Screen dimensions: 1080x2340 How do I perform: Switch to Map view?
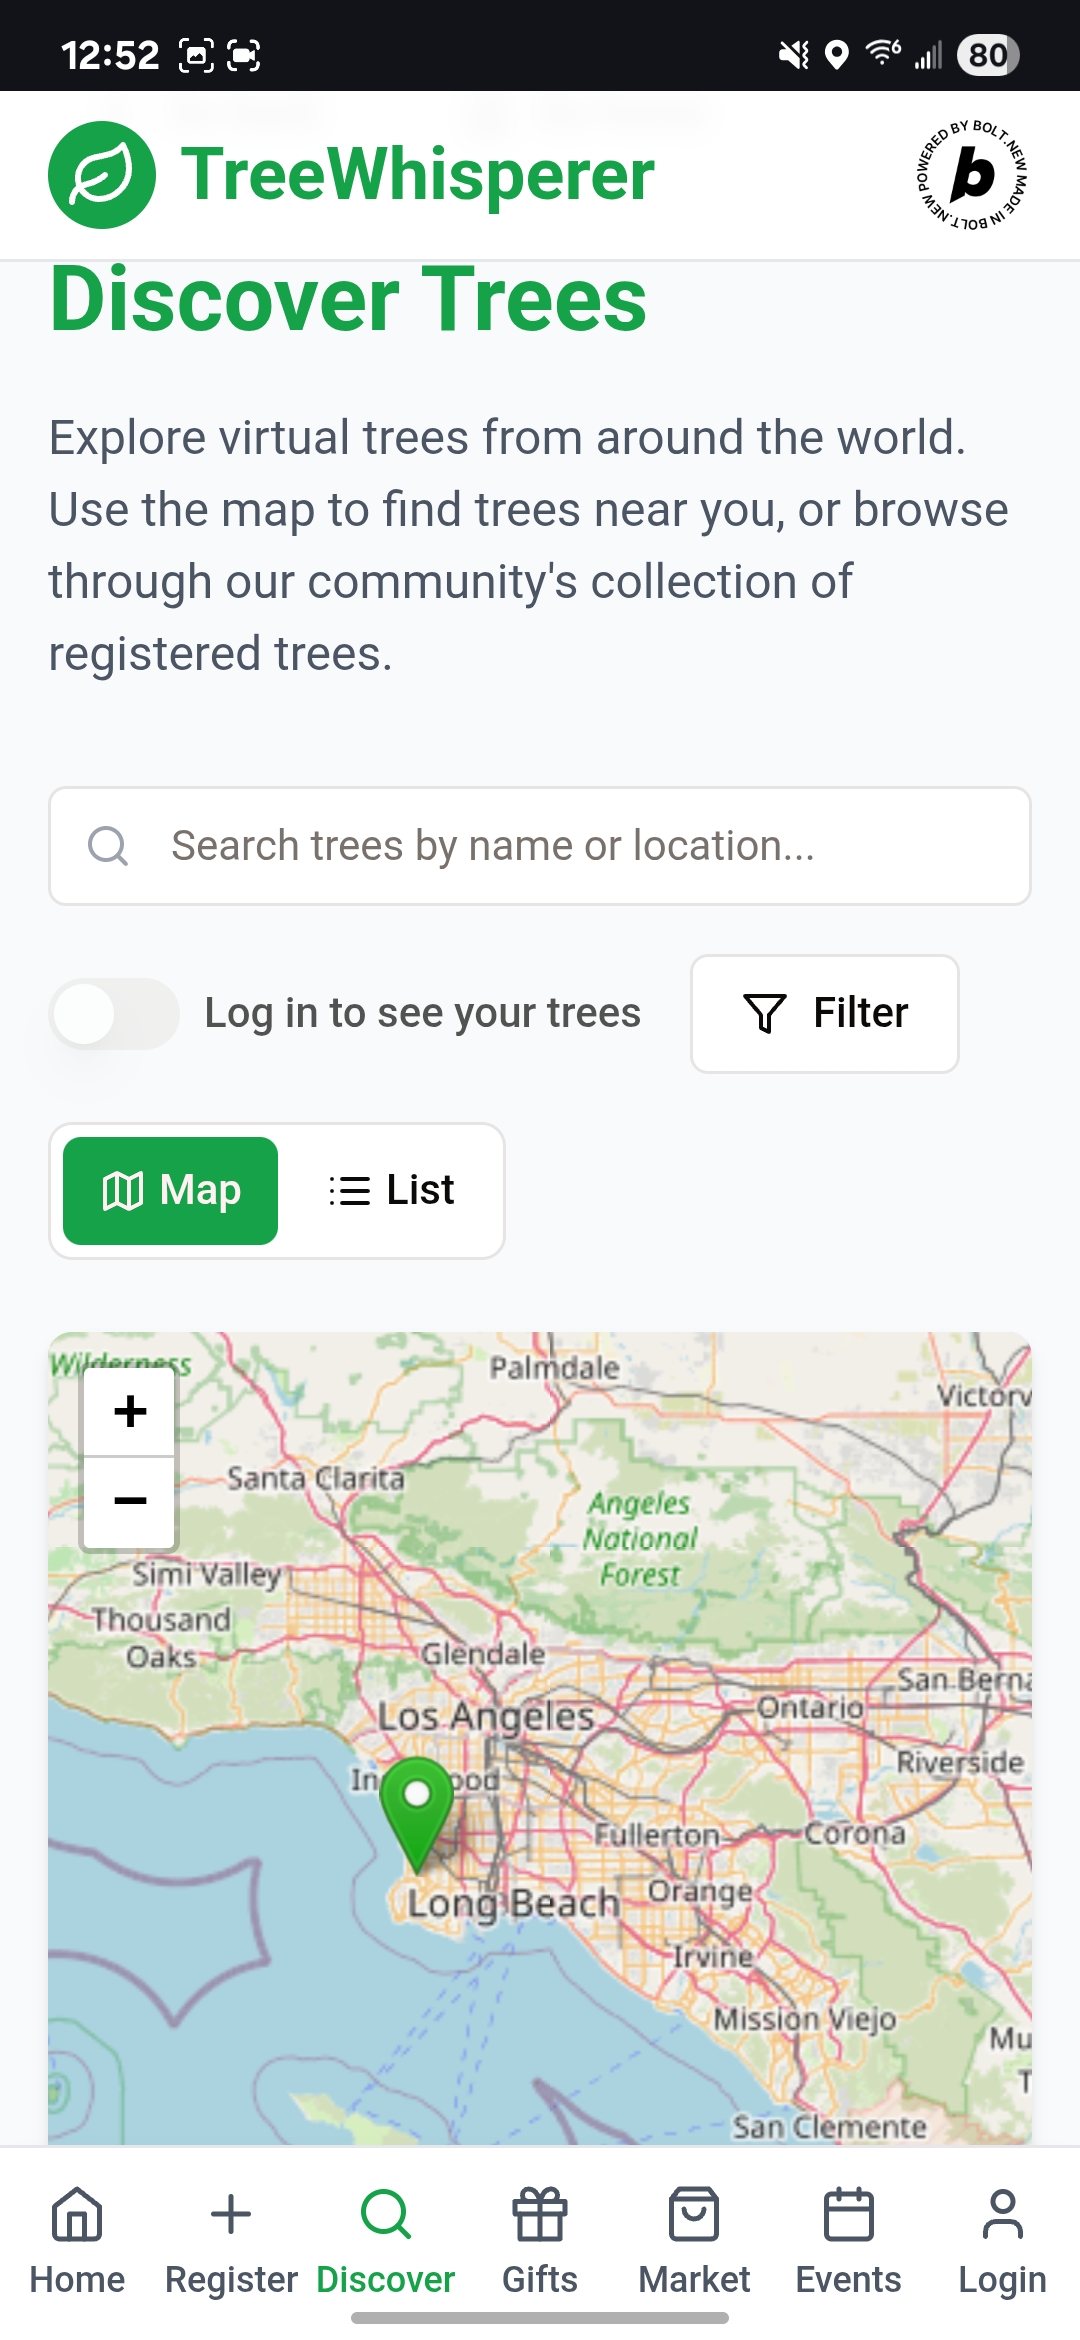[x=170, y=1191]
